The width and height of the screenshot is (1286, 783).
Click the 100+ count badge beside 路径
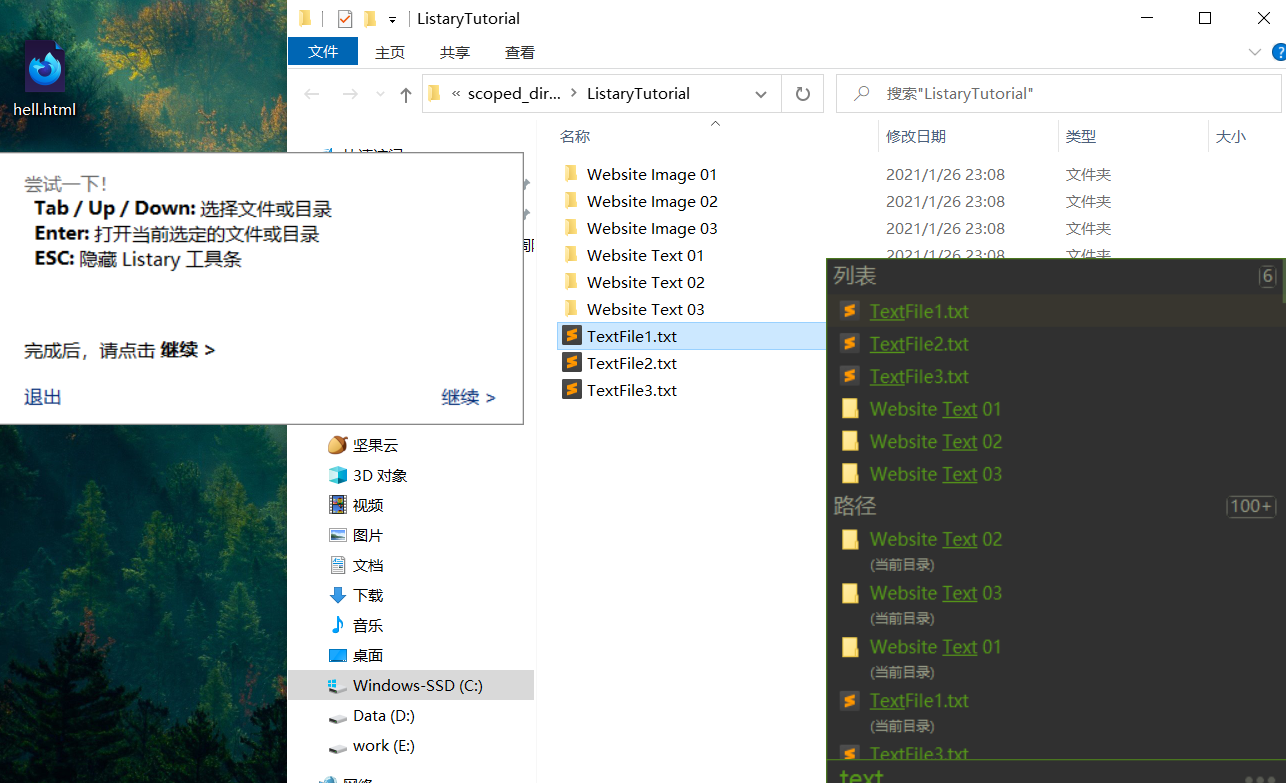[1251, 506]
